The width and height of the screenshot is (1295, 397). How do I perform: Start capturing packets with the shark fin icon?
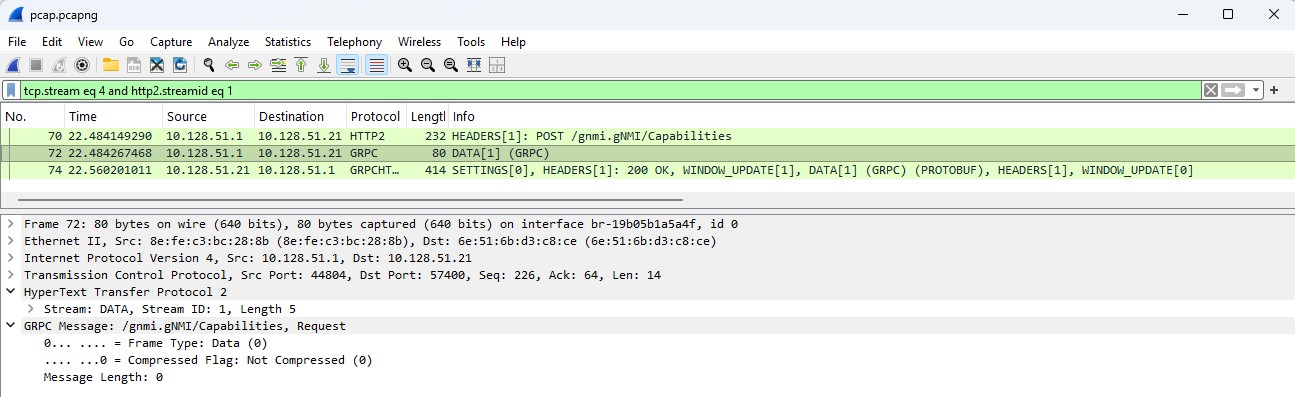[13, 65]
